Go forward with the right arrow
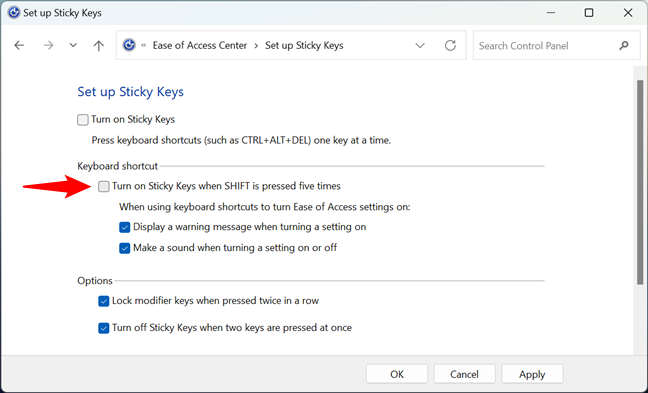The image size is (648, 393). pyautogui.click(x=48, y=45)
